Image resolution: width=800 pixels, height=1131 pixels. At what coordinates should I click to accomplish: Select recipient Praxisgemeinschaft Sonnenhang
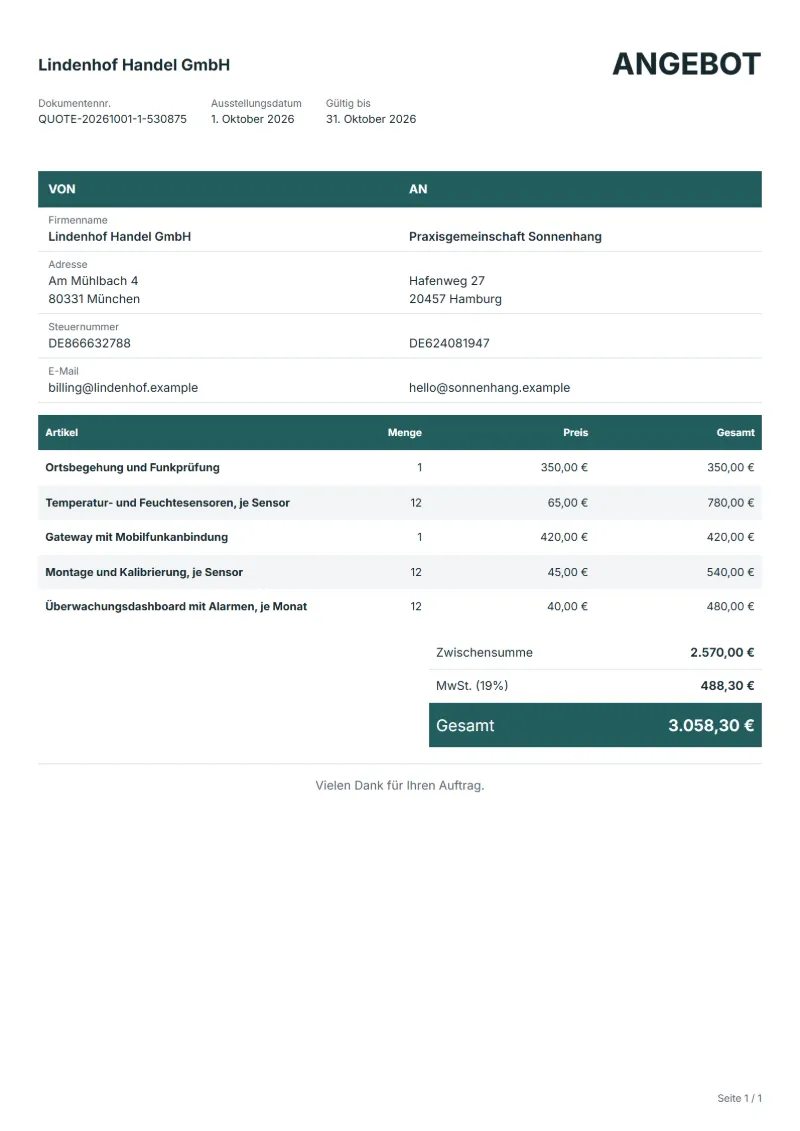click(505, 237)
